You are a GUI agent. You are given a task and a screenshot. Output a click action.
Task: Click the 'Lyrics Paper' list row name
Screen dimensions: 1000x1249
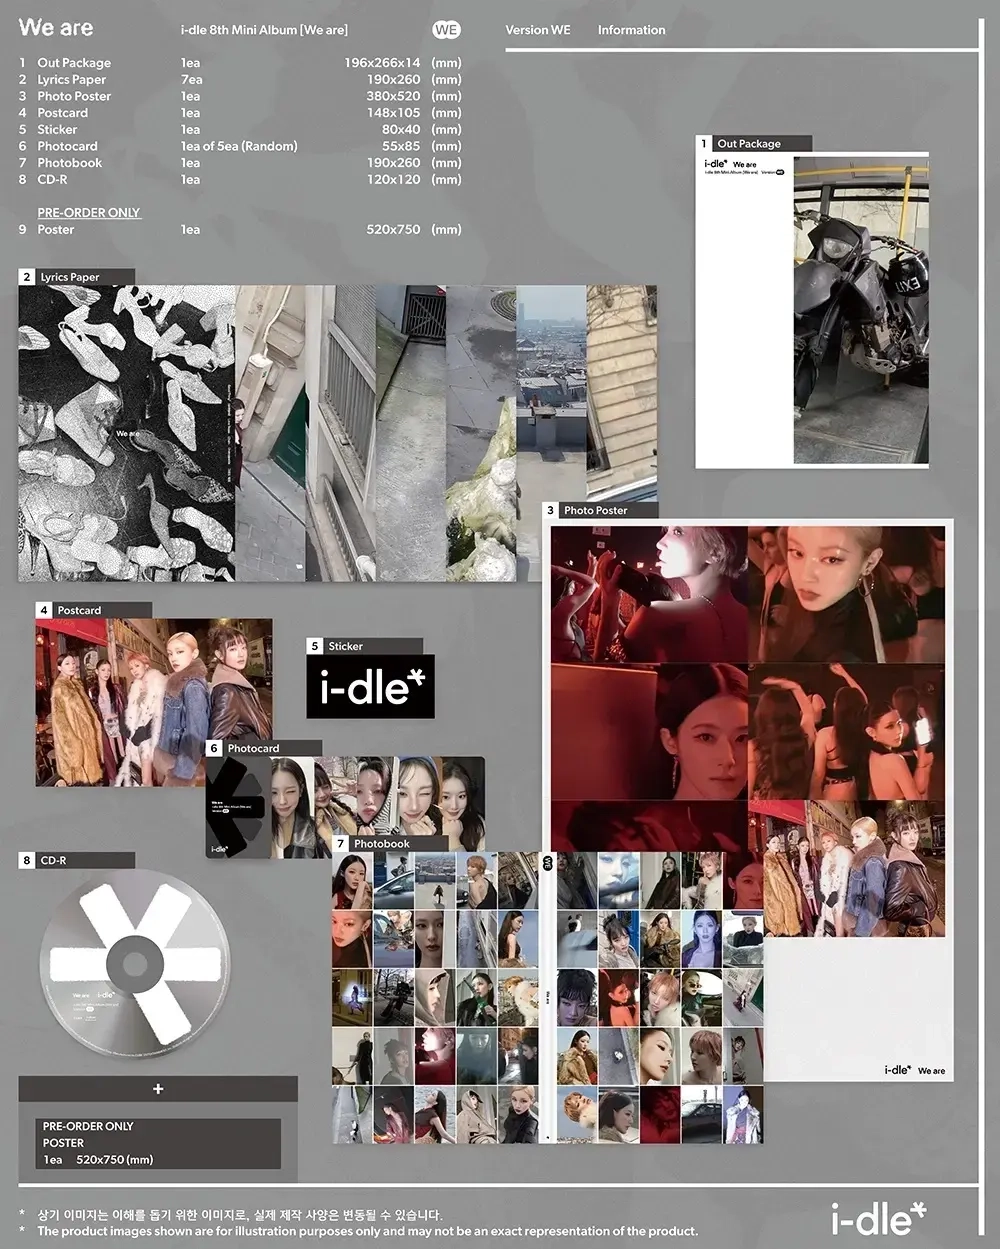pos(71,79)
